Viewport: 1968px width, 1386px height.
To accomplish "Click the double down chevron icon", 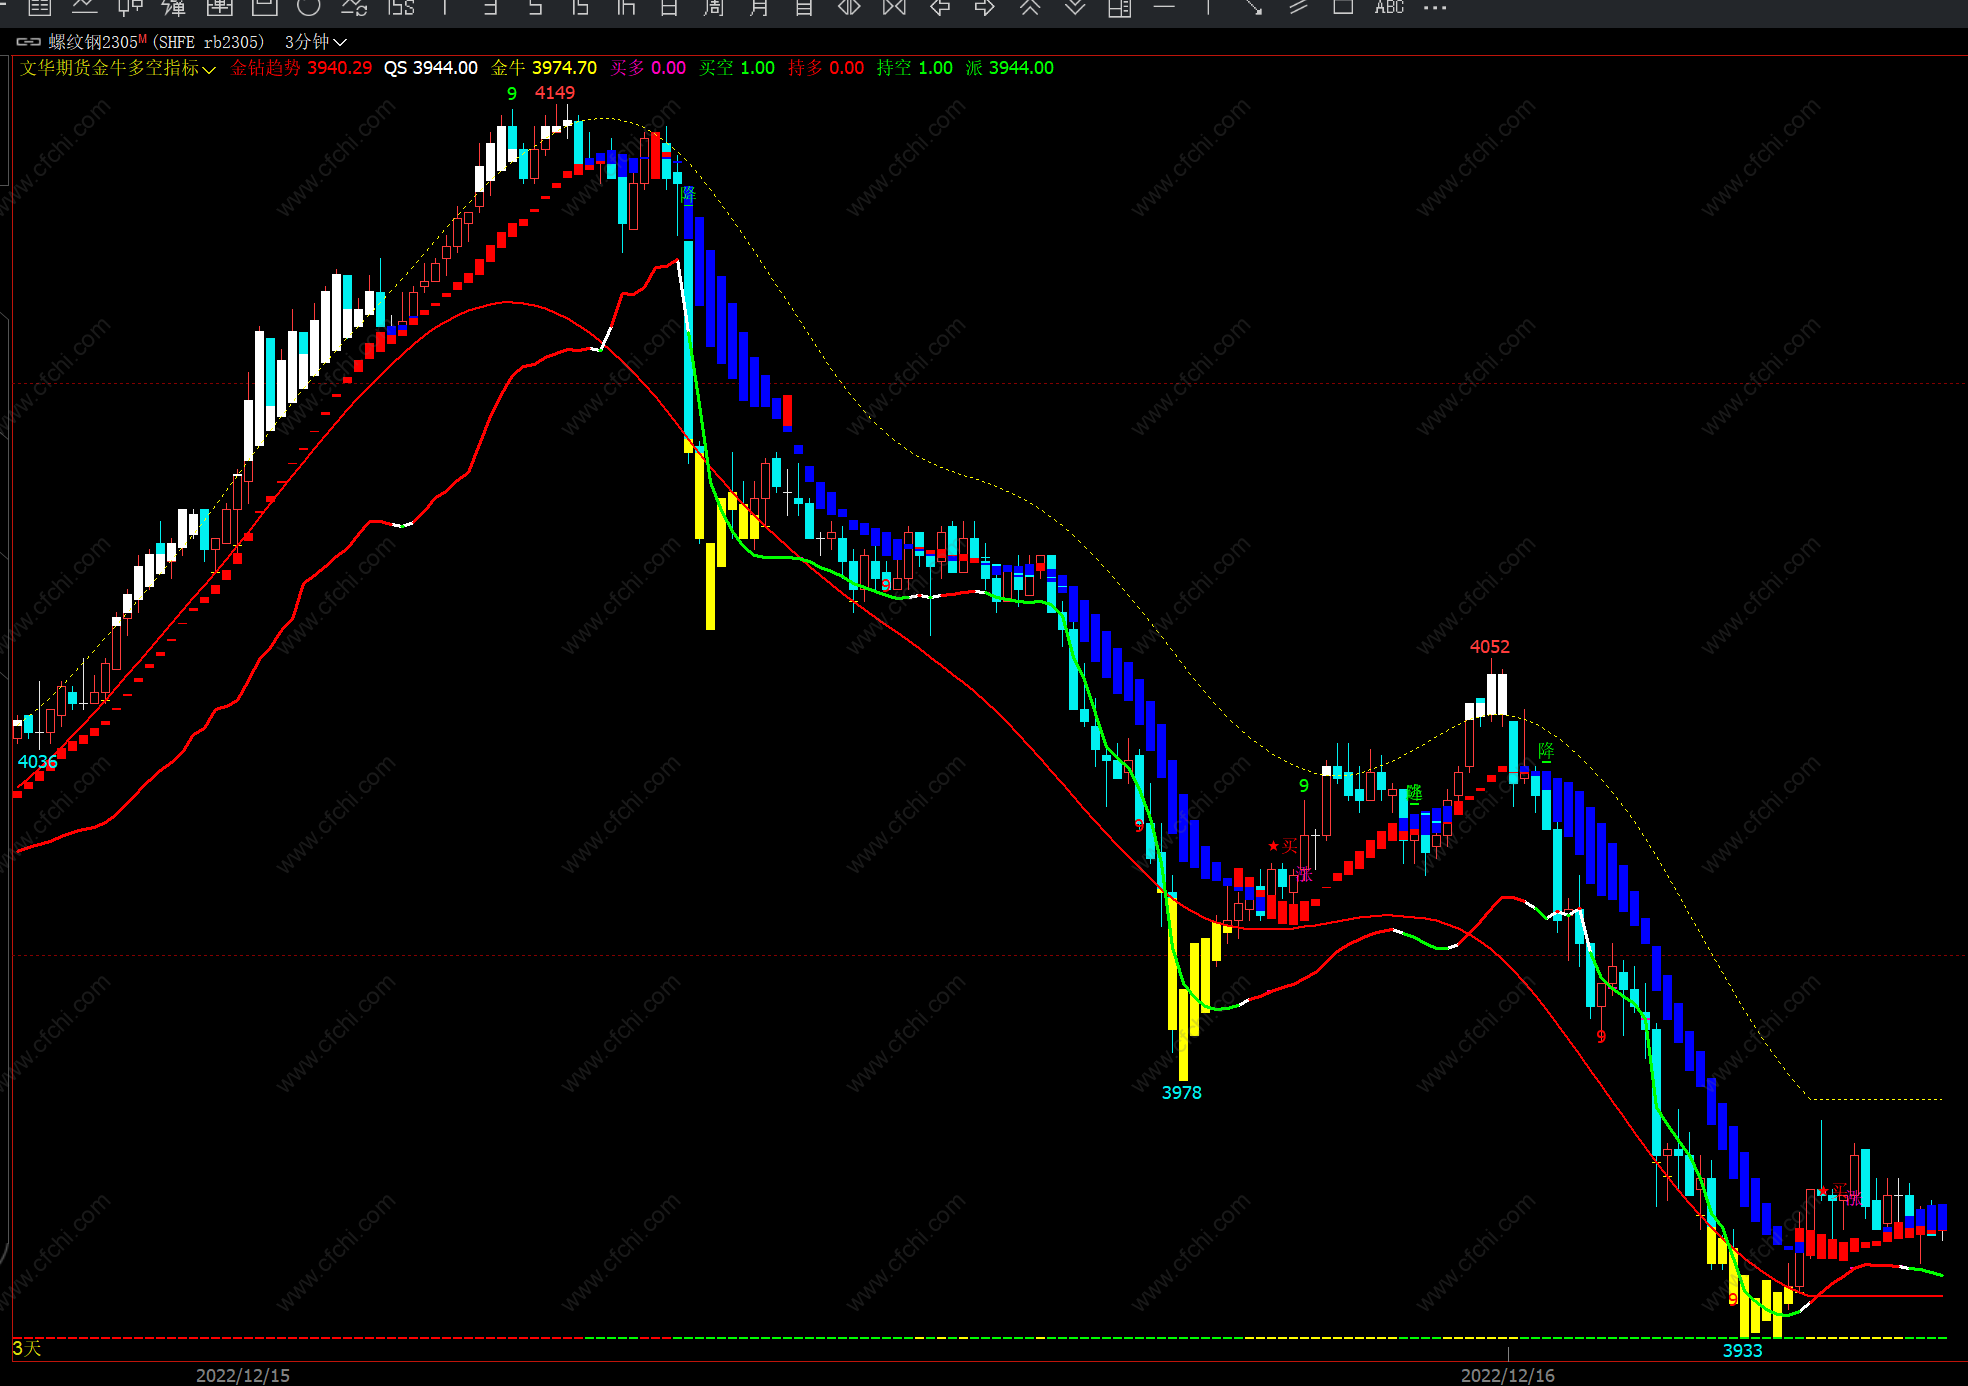I will pos(1075,8).
